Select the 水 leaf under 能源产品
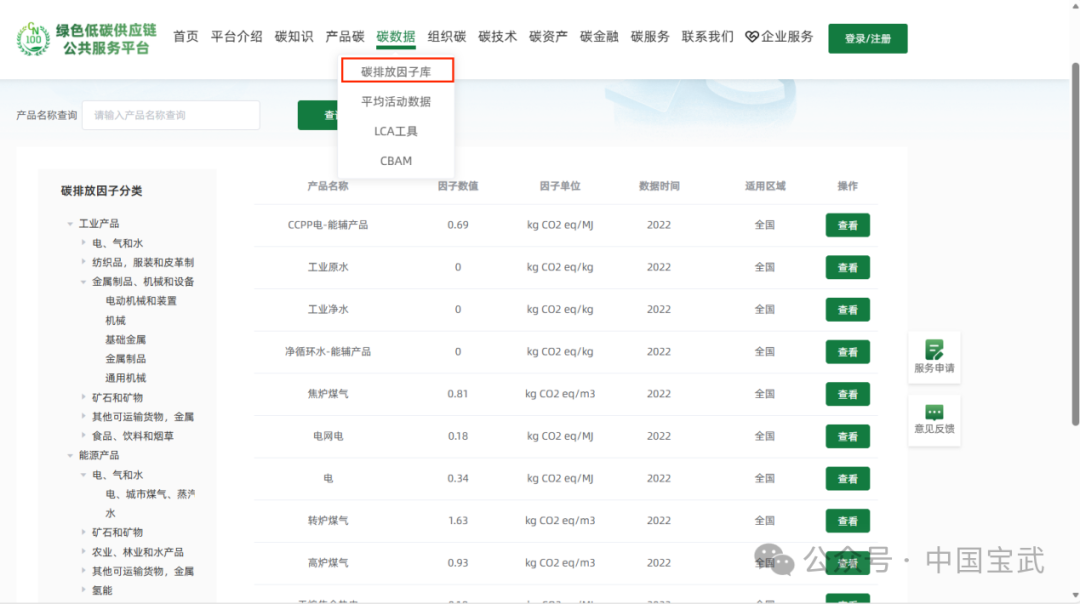The width and height of the screenshot is (1080, 604). point(110,513)
